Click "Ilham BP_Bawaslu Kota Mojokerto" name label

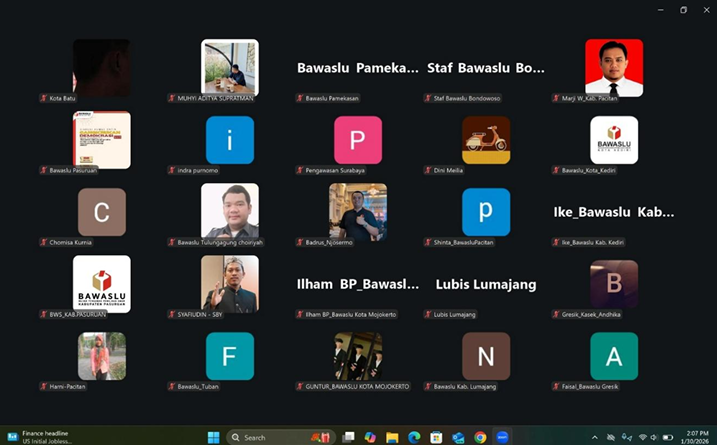coord(351,315)
